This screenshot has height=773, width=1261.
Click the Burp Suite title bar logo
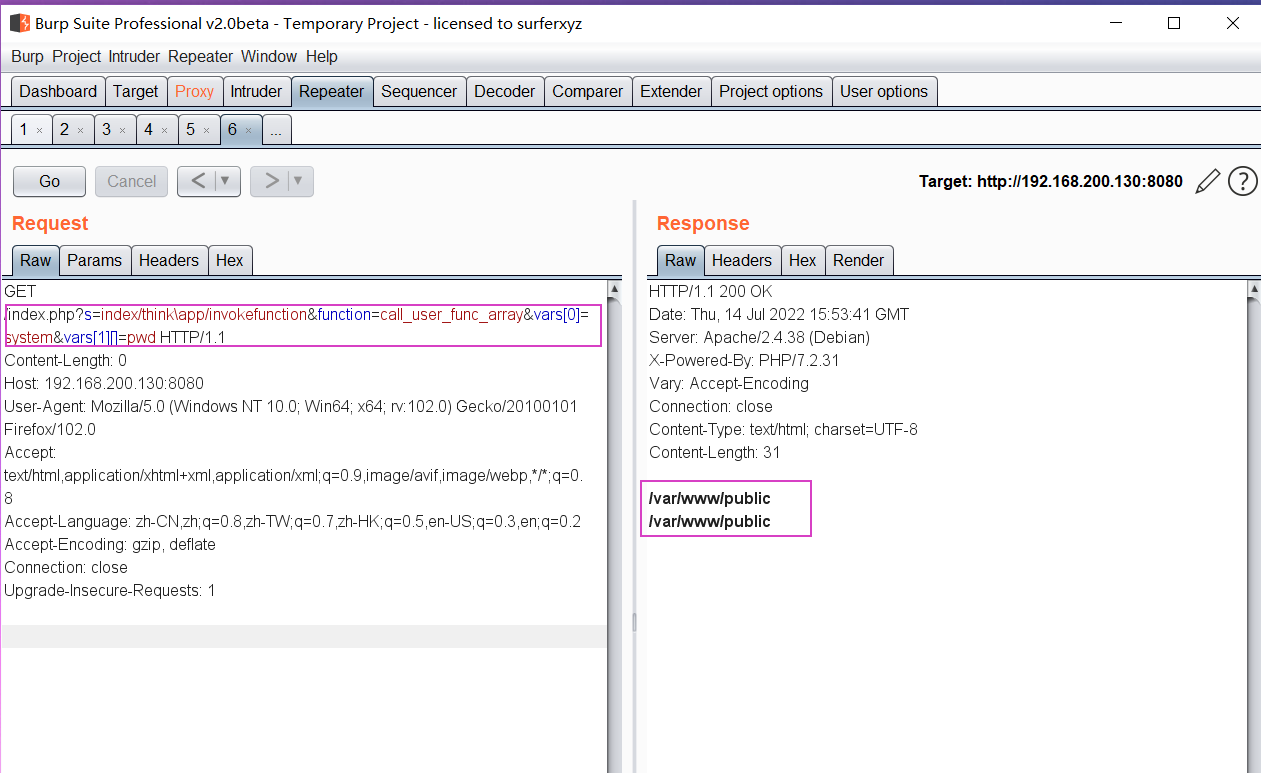click(20, 23)
